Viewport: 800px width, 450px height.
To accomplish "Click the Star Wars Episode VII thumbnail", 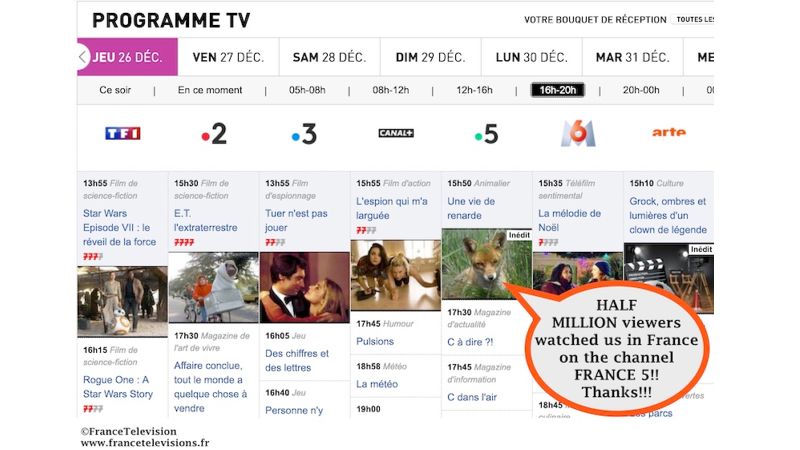I will tap(122, 301).
